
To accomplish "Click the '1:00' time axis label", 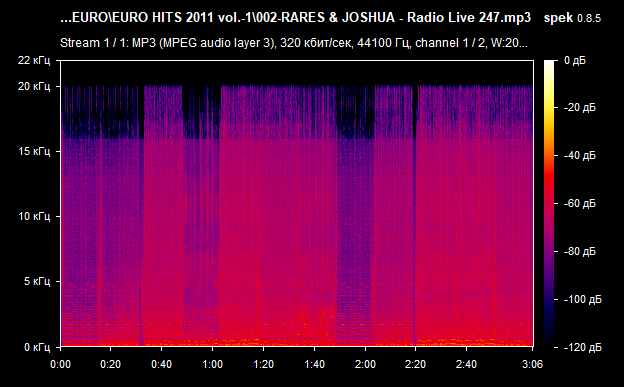I will (213, 364).
